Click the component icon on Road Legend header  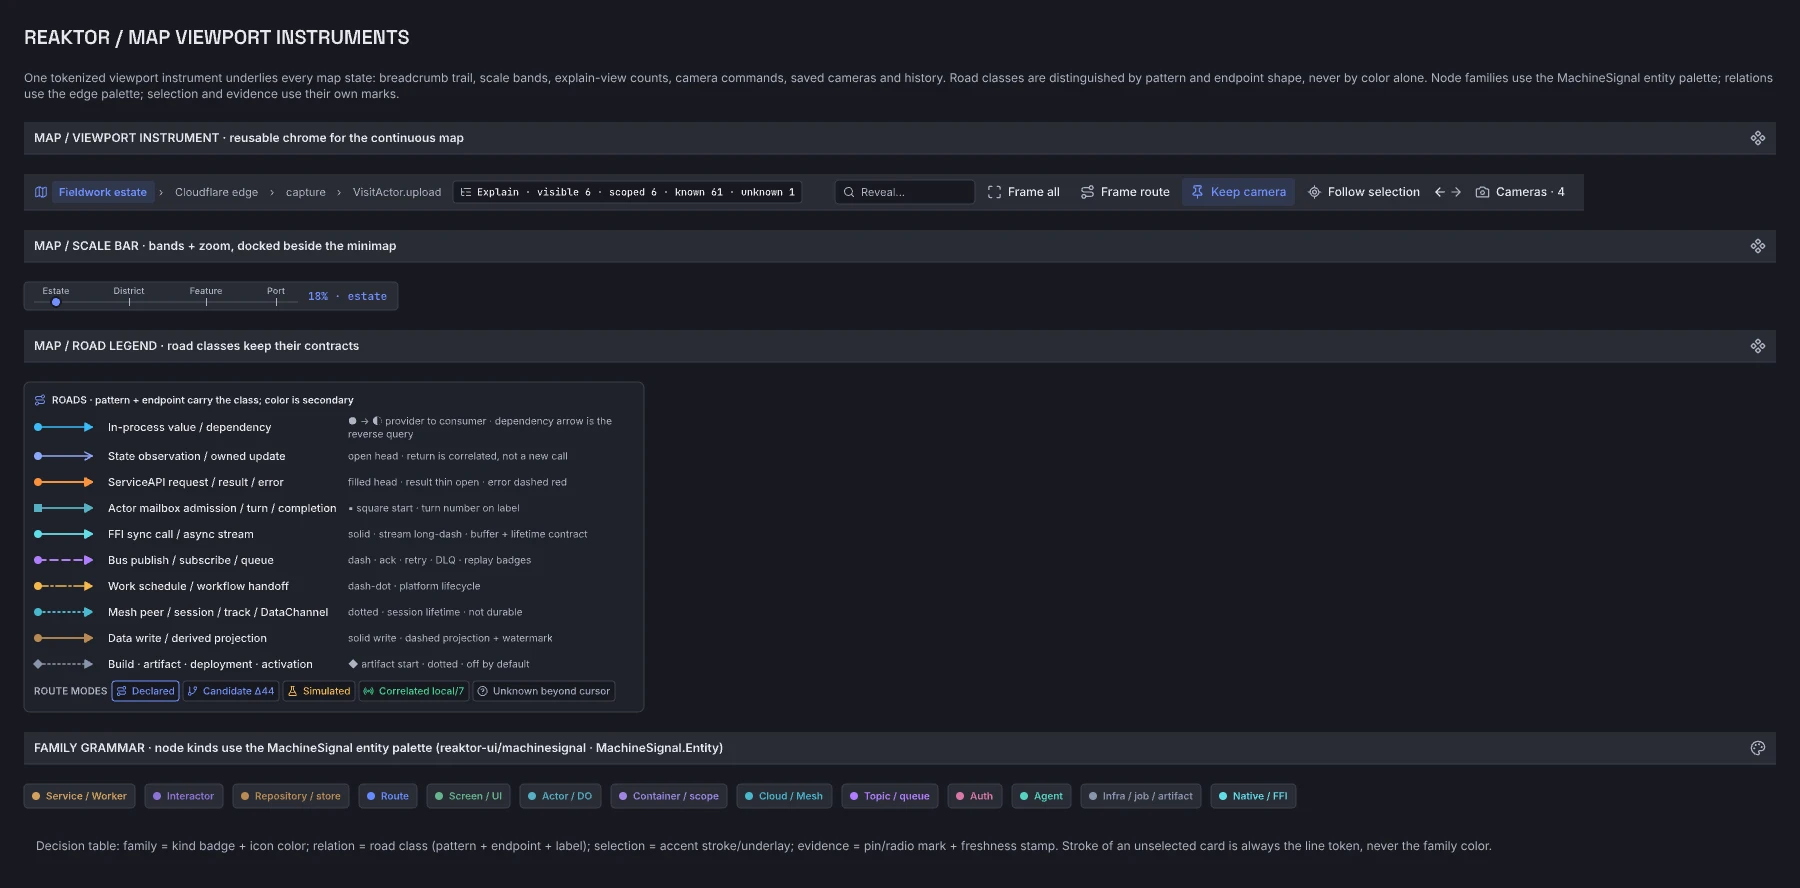[x=1758, y=346]
